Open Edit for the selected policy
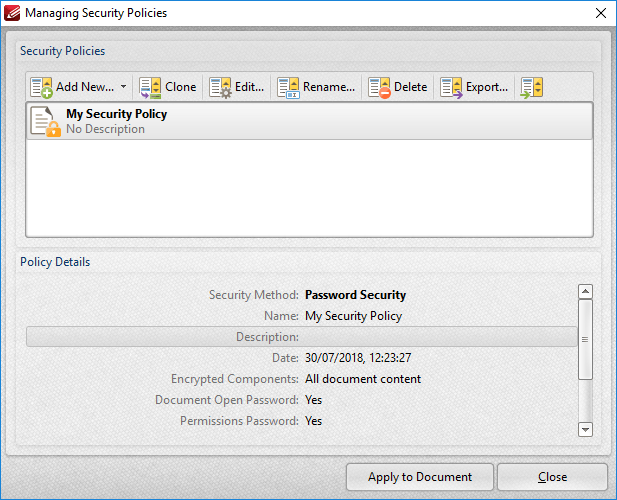The height and width of the screenshot is (500, 617). [236, 87]
